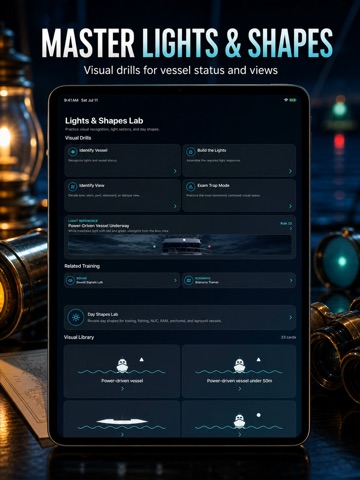
Task: Tap the flat white hull vessel illustration
Action: [122, 421]
